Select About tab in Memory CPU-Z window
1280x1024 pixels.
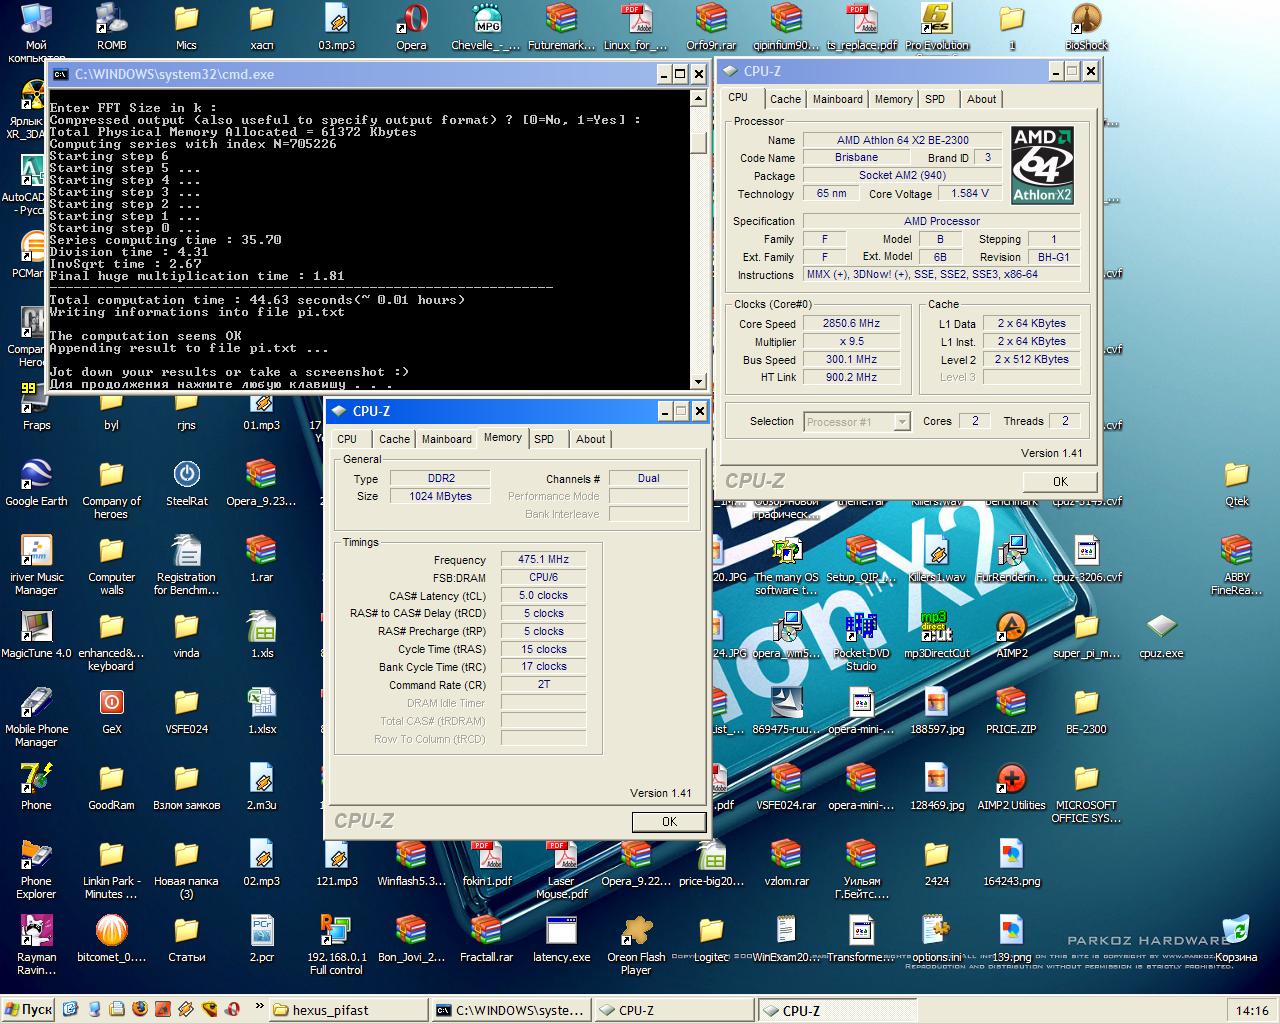click(x=590, y=439)
